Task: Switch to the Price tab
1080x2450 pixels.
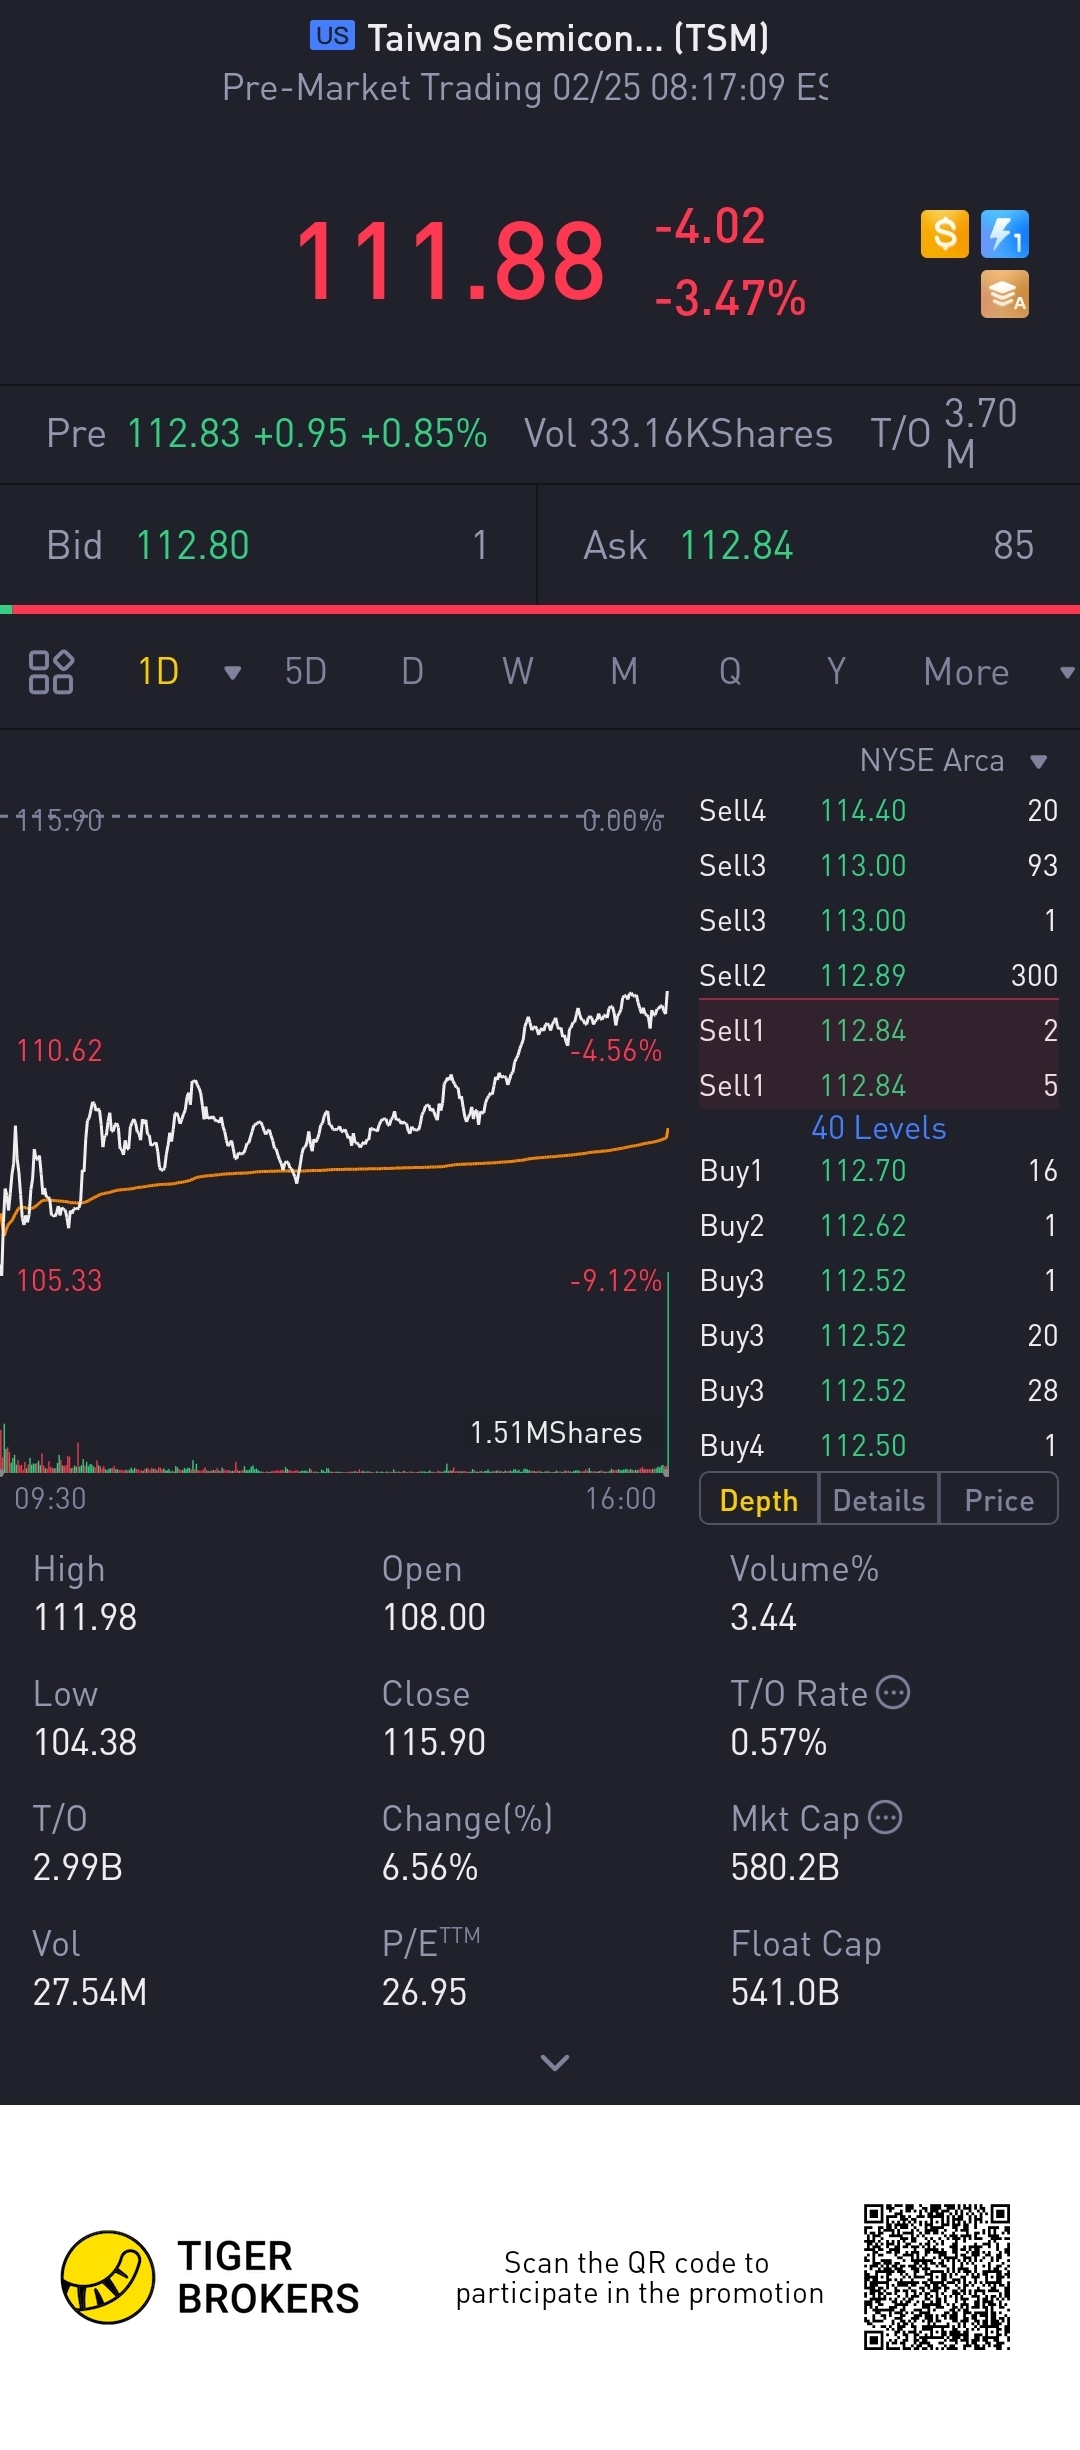Action: pyautogui.click(x=998, y=1500)
